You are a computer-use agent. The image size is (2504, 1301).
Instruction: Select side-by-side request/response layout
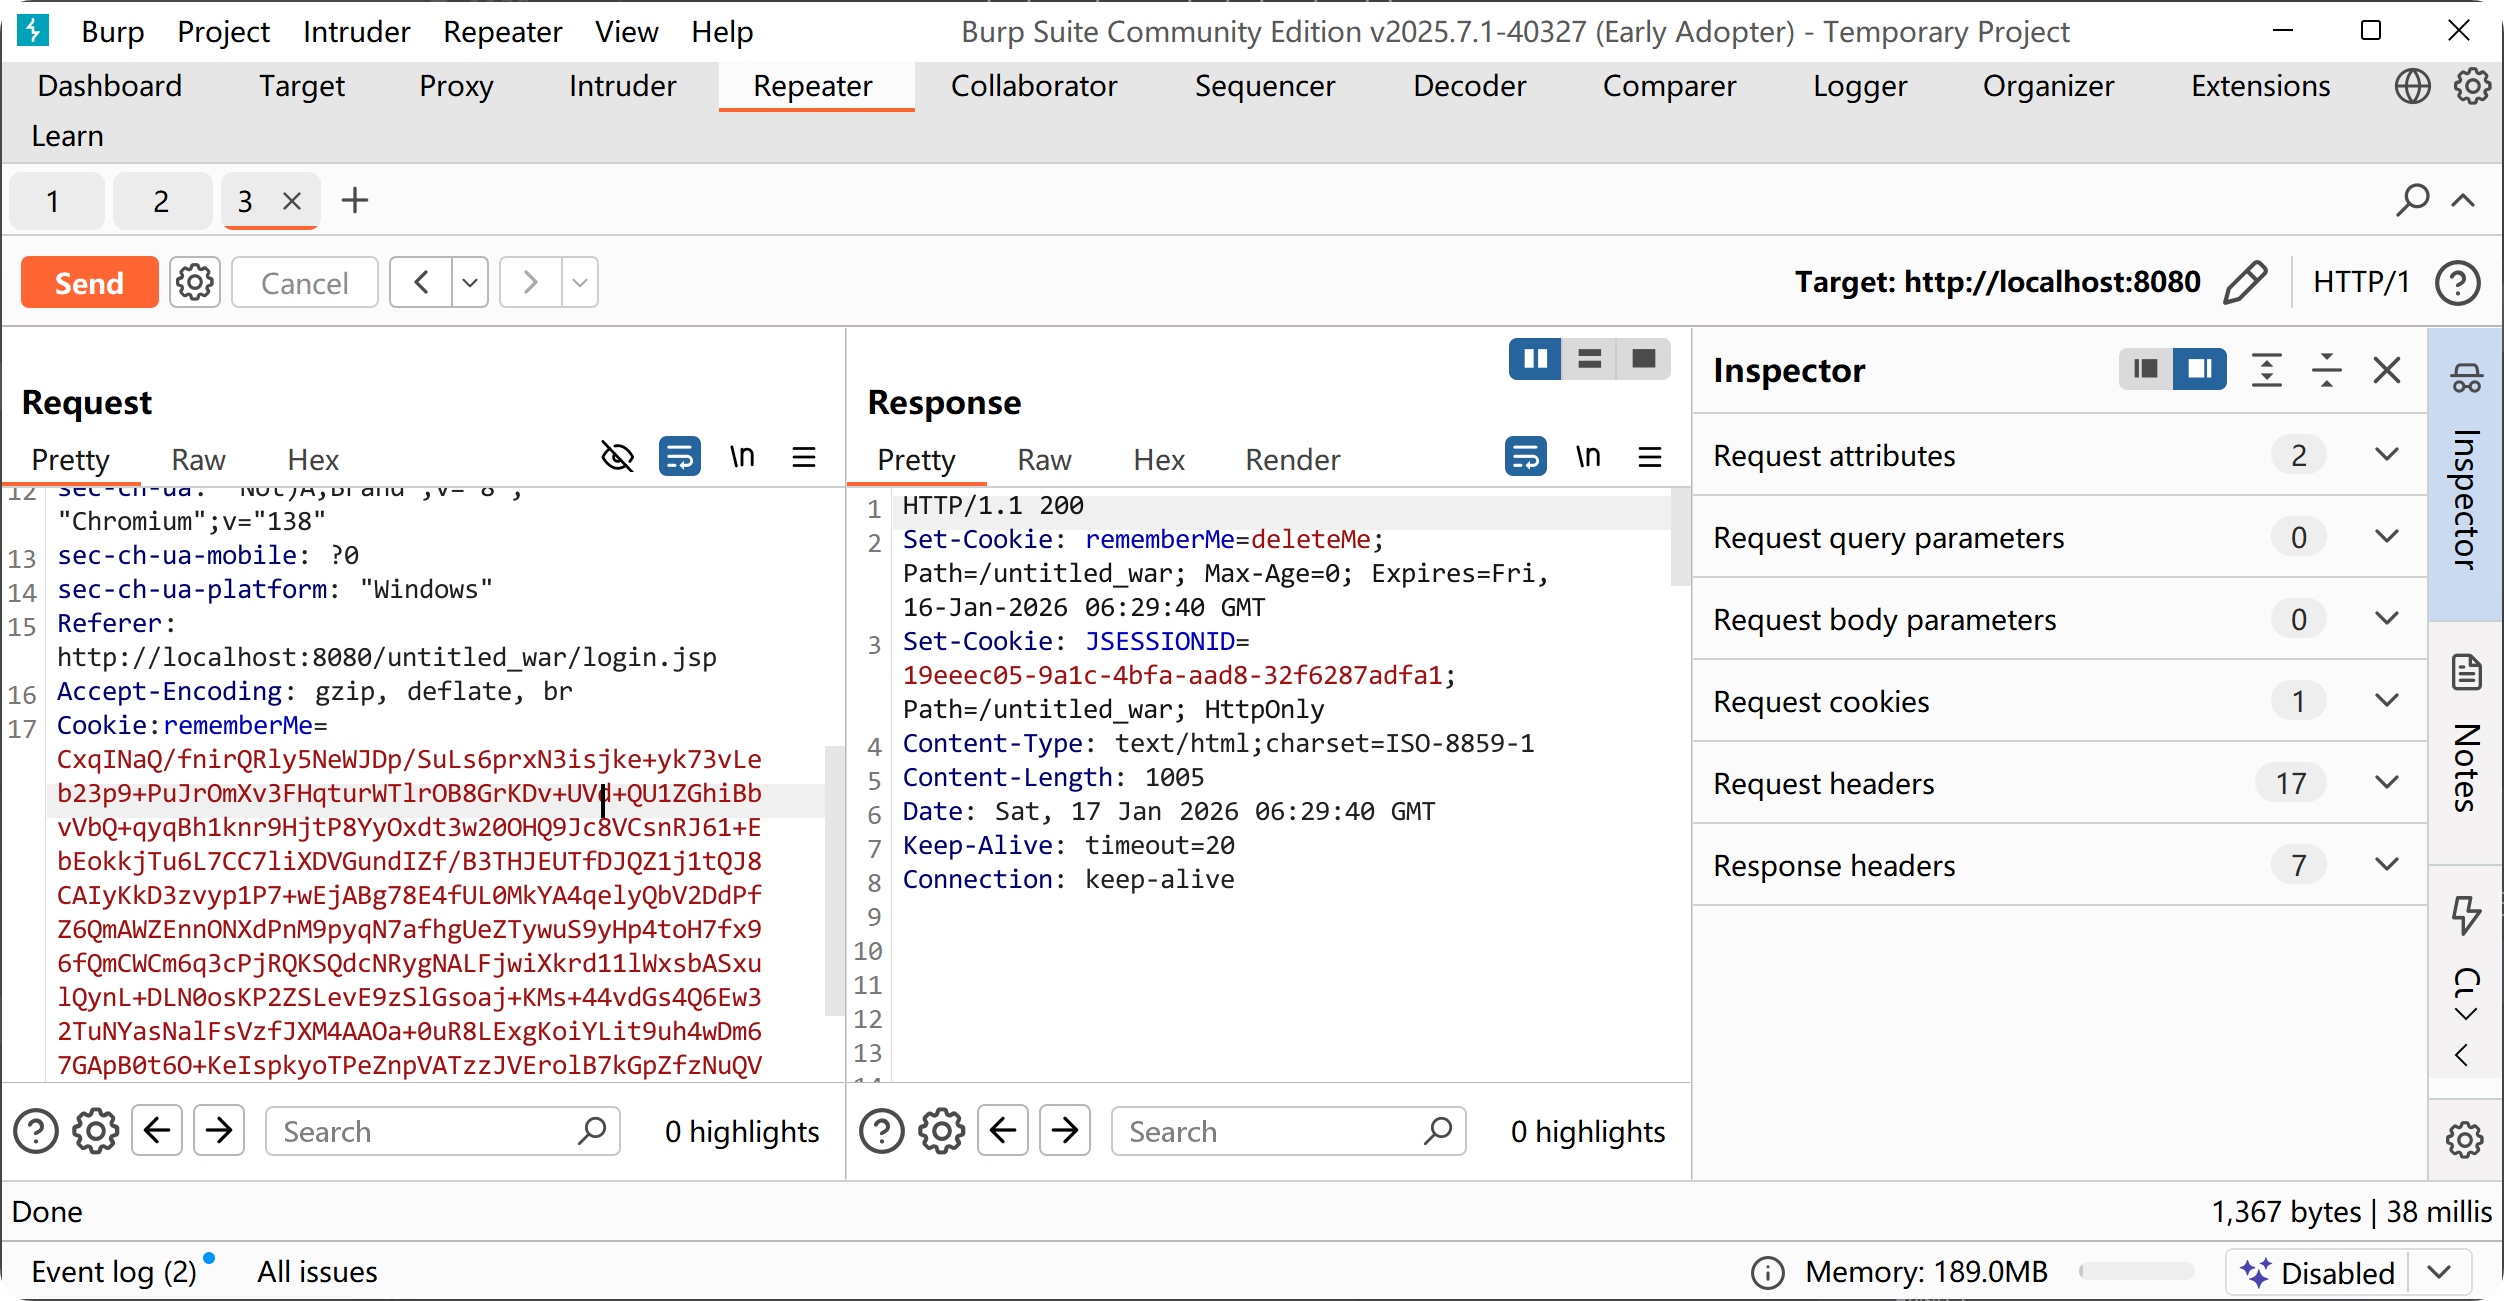1535,359
